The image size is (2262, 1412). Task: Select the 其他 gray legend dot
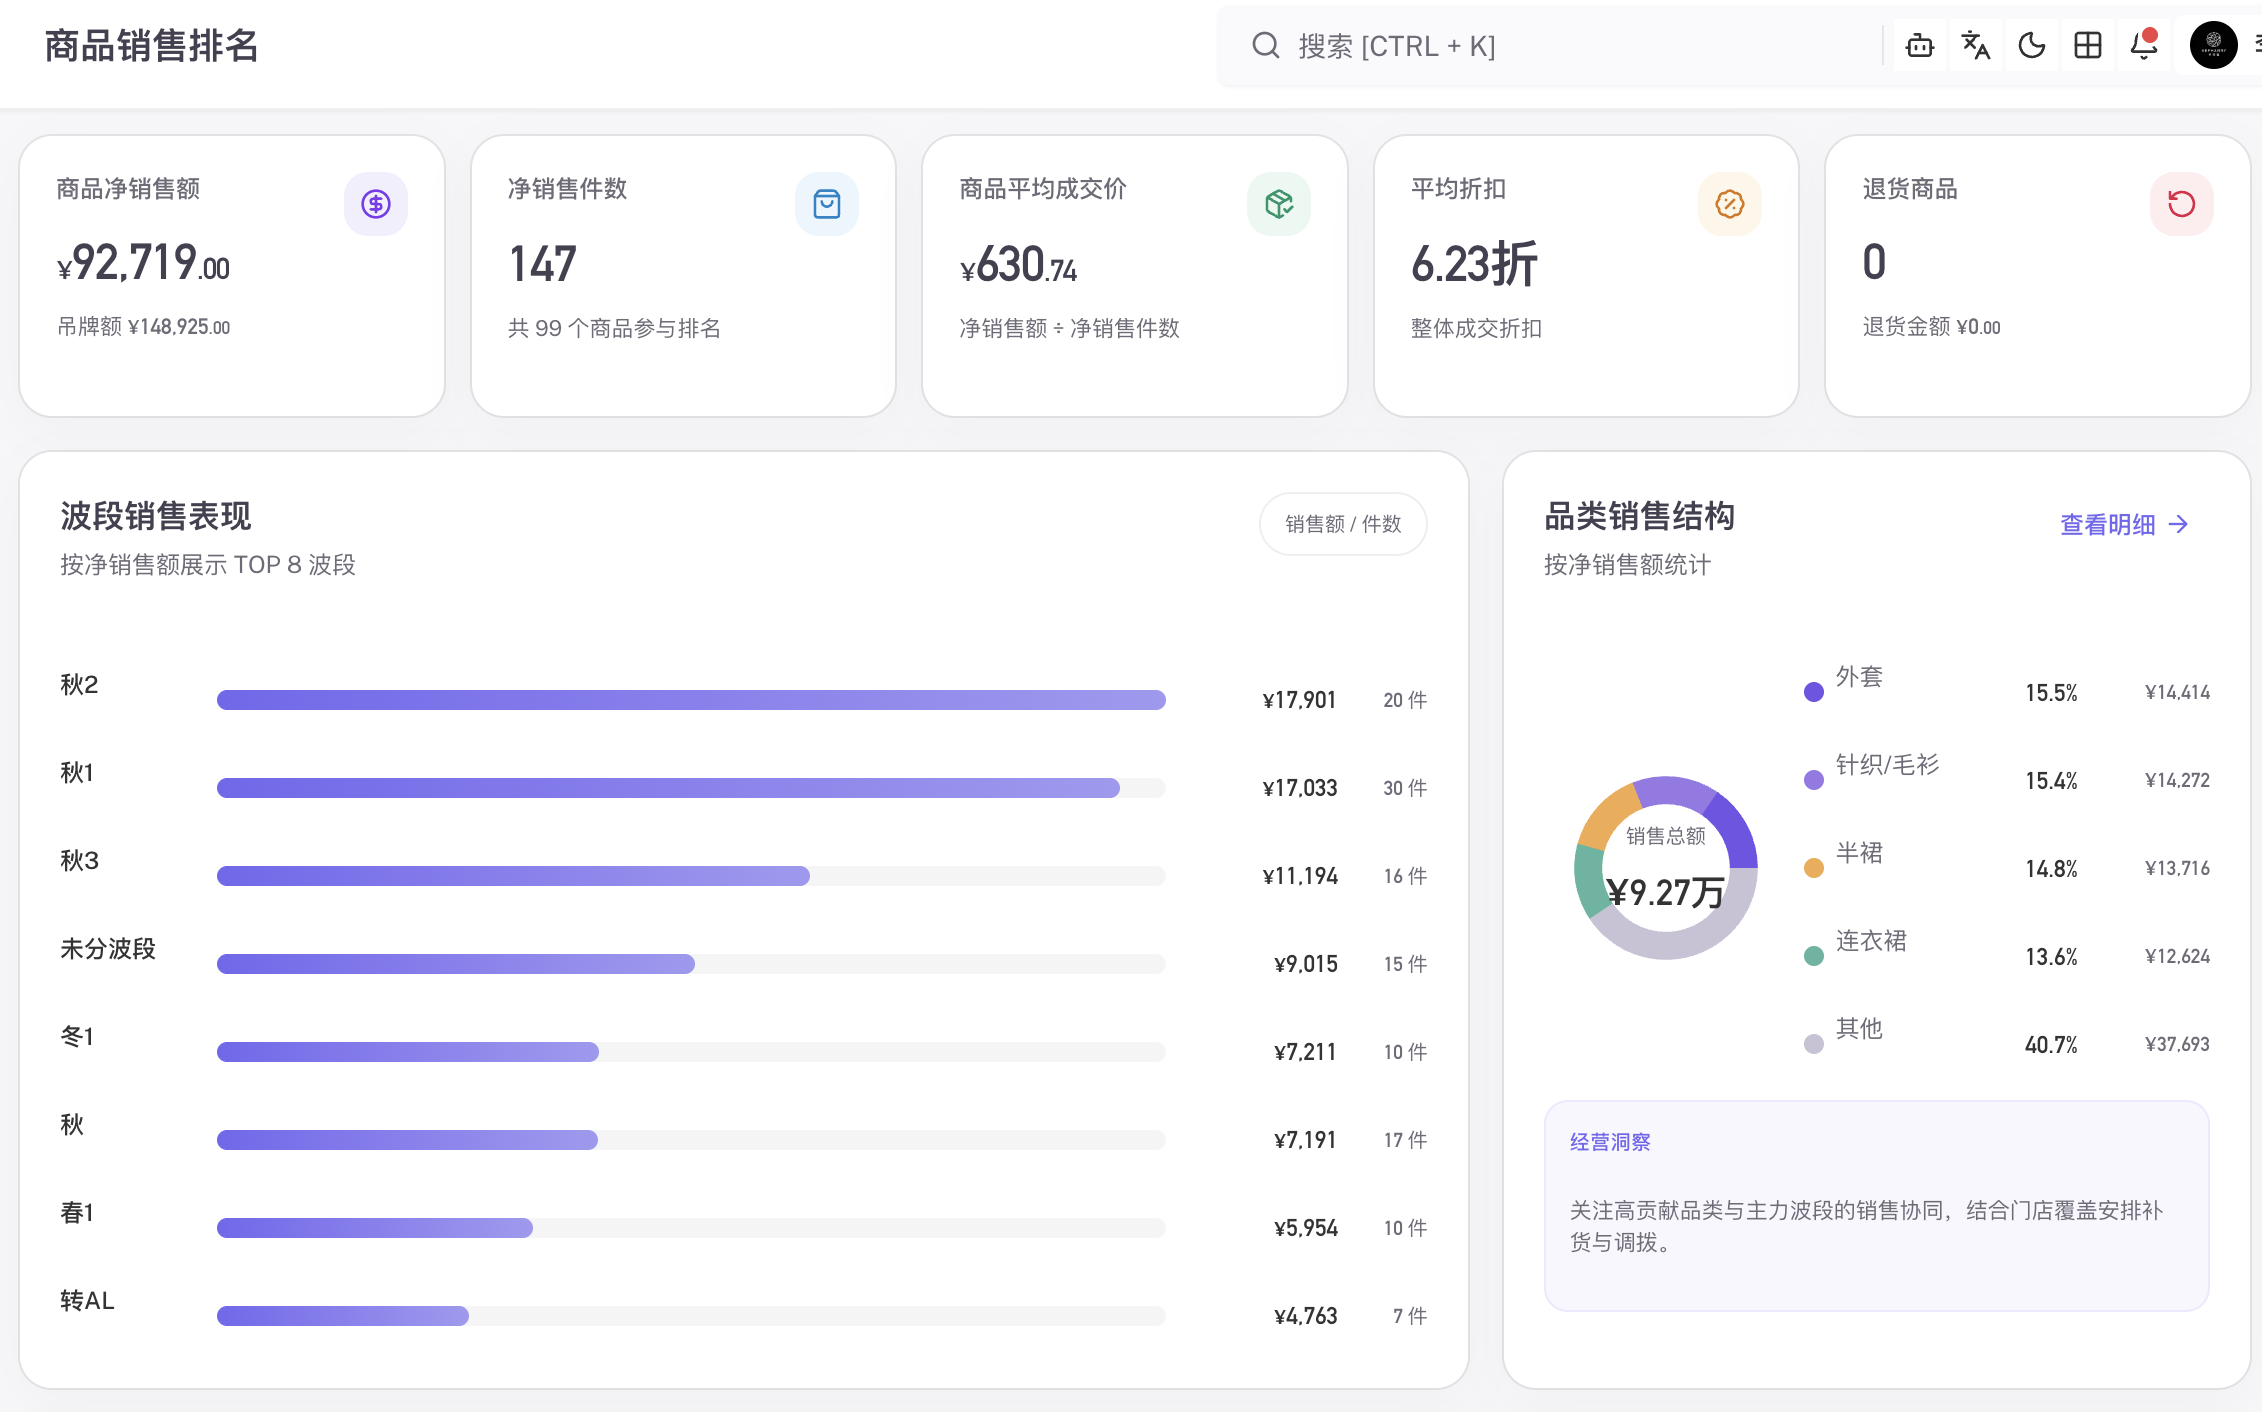pyautogui.click(x=1814, y=1044)
